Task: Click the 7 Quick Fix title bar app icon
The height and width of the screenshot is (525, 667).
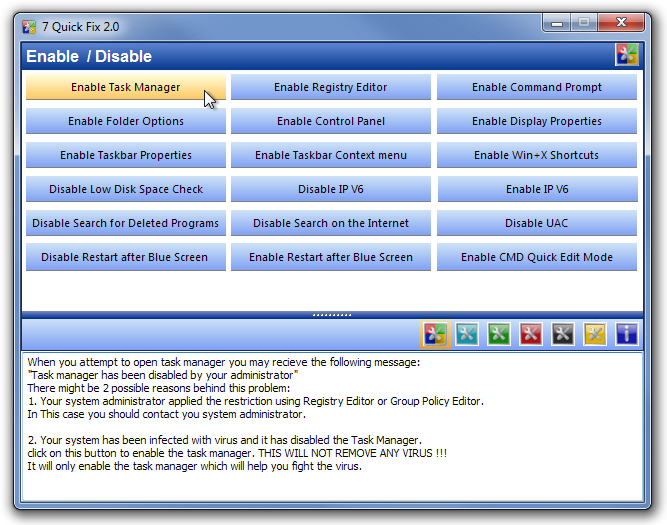Action: [x=29, y=27]
